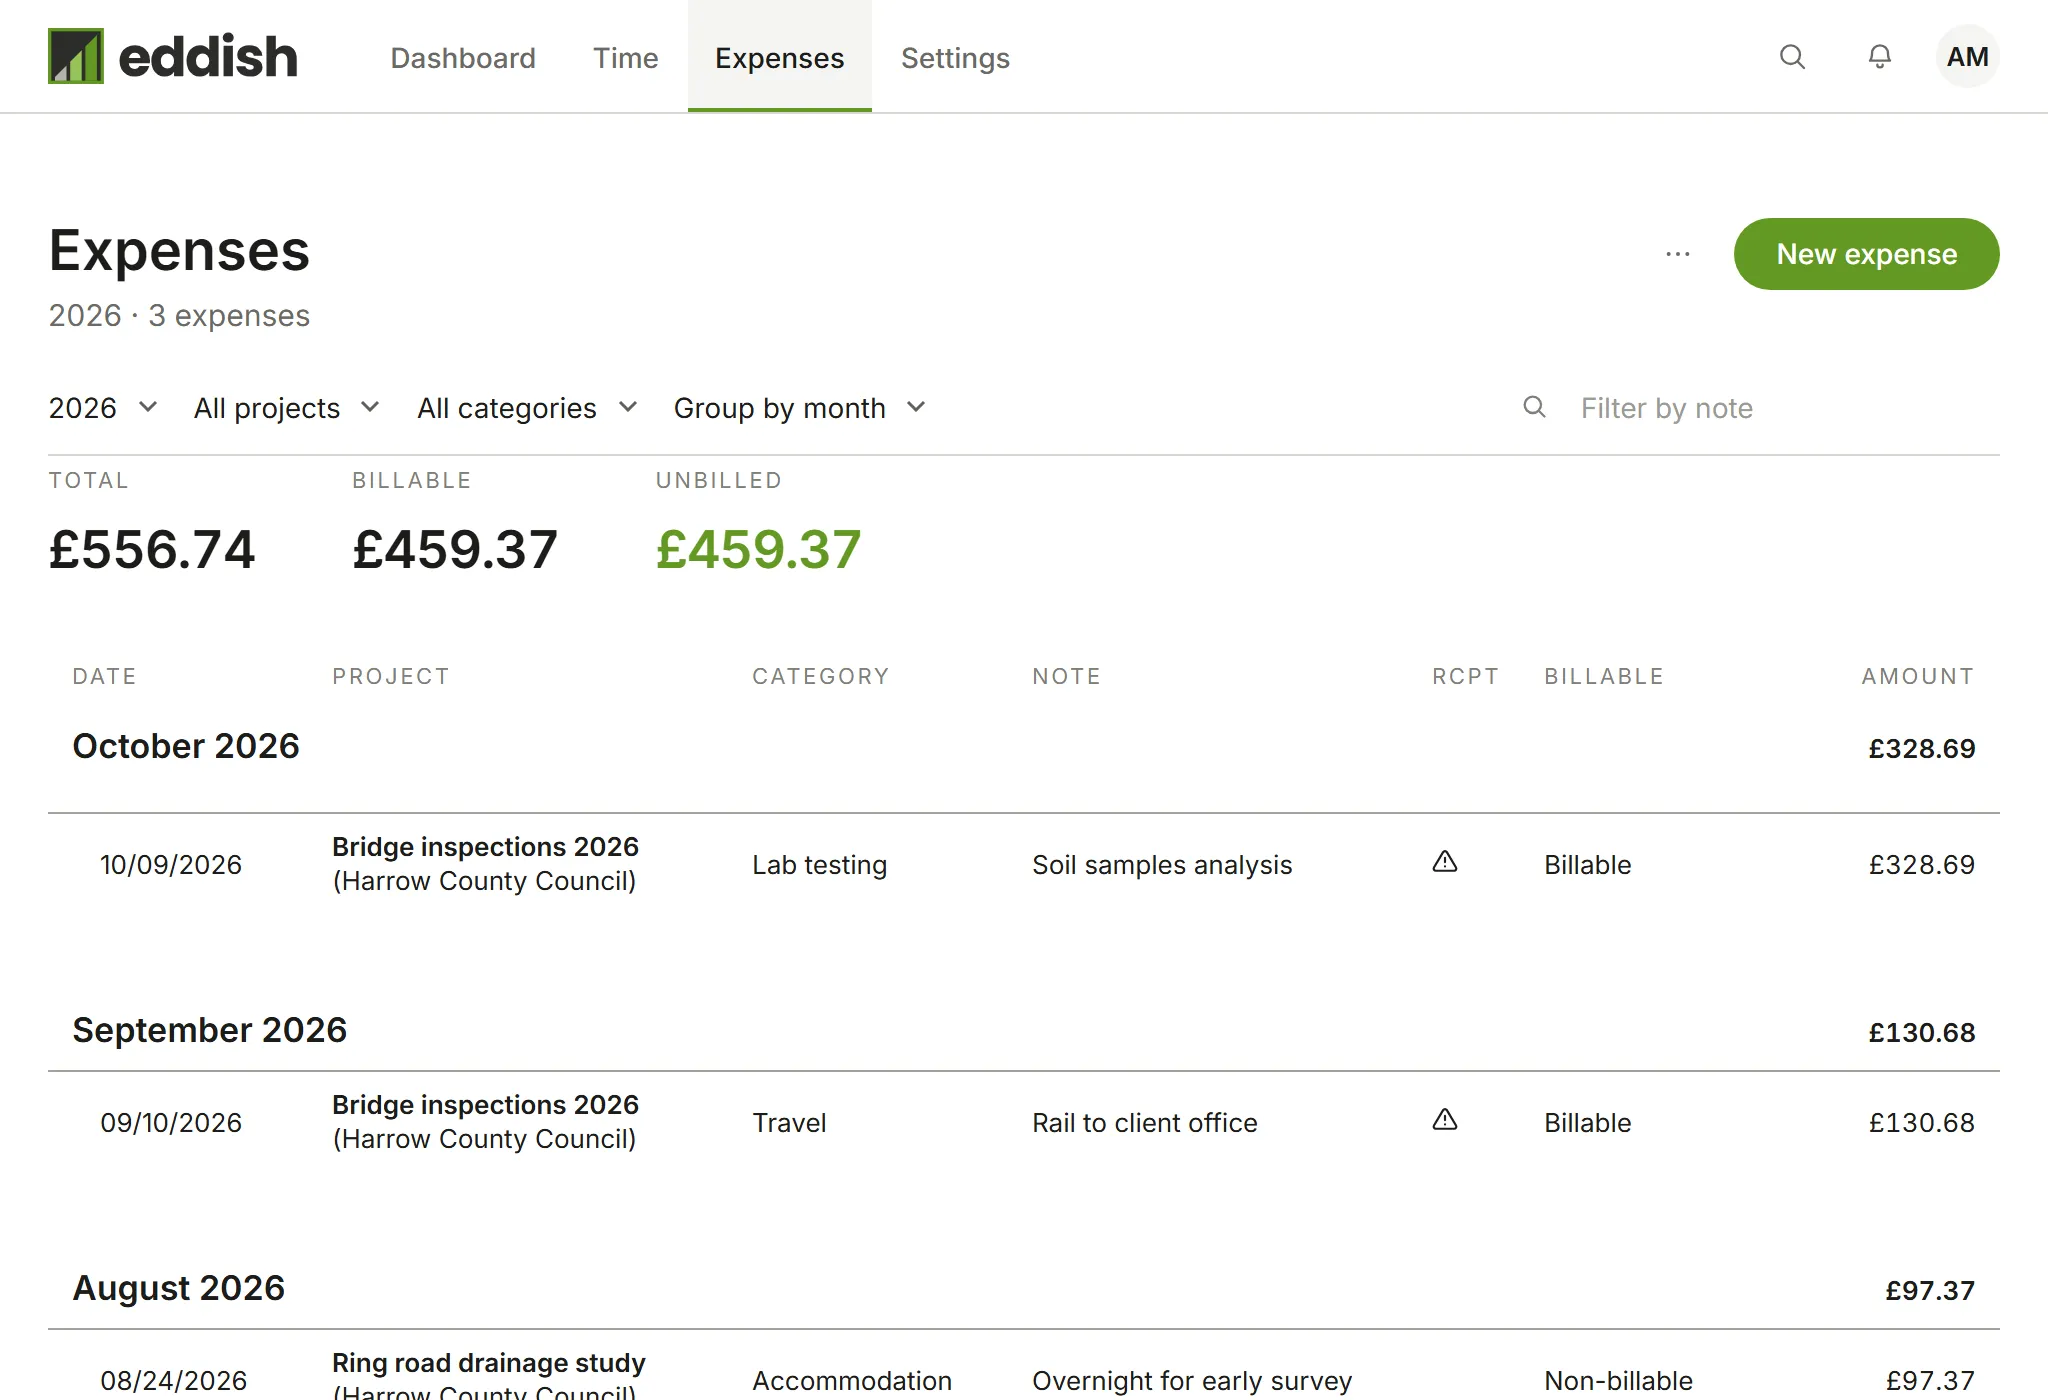Image resolution: width=2048 pixels, height=1400 pixels.
Task: Go to the Dashboard tab
Action: click(463, 58)
